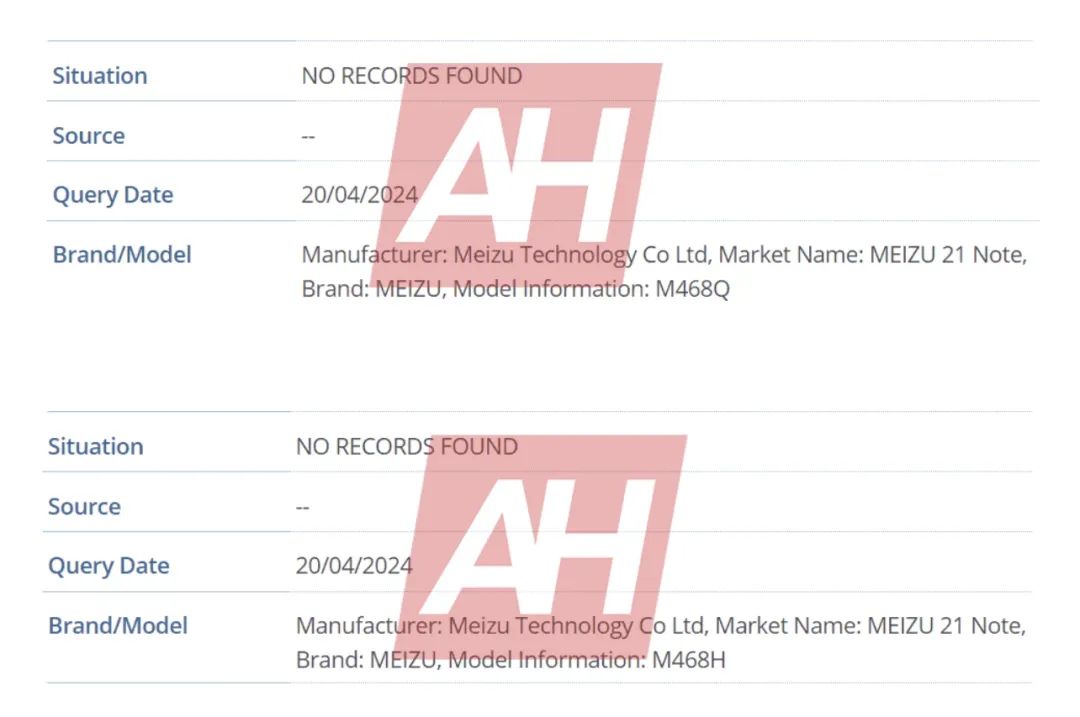Click the first table's Source dashes value

pos(308,136)
